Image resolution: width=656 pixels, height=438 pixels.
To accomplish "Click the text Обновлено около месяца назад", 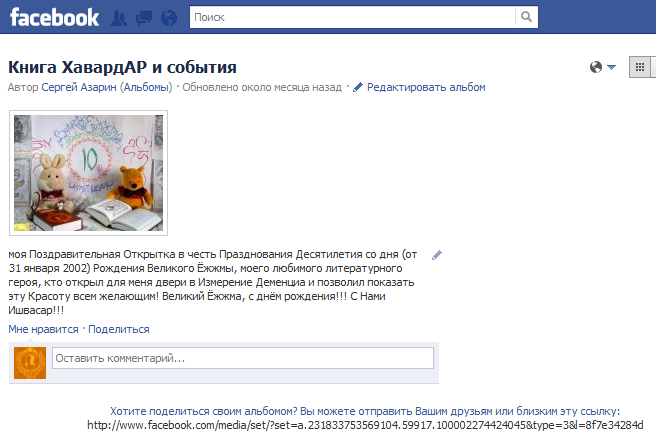I will click(x=262, y=87).
